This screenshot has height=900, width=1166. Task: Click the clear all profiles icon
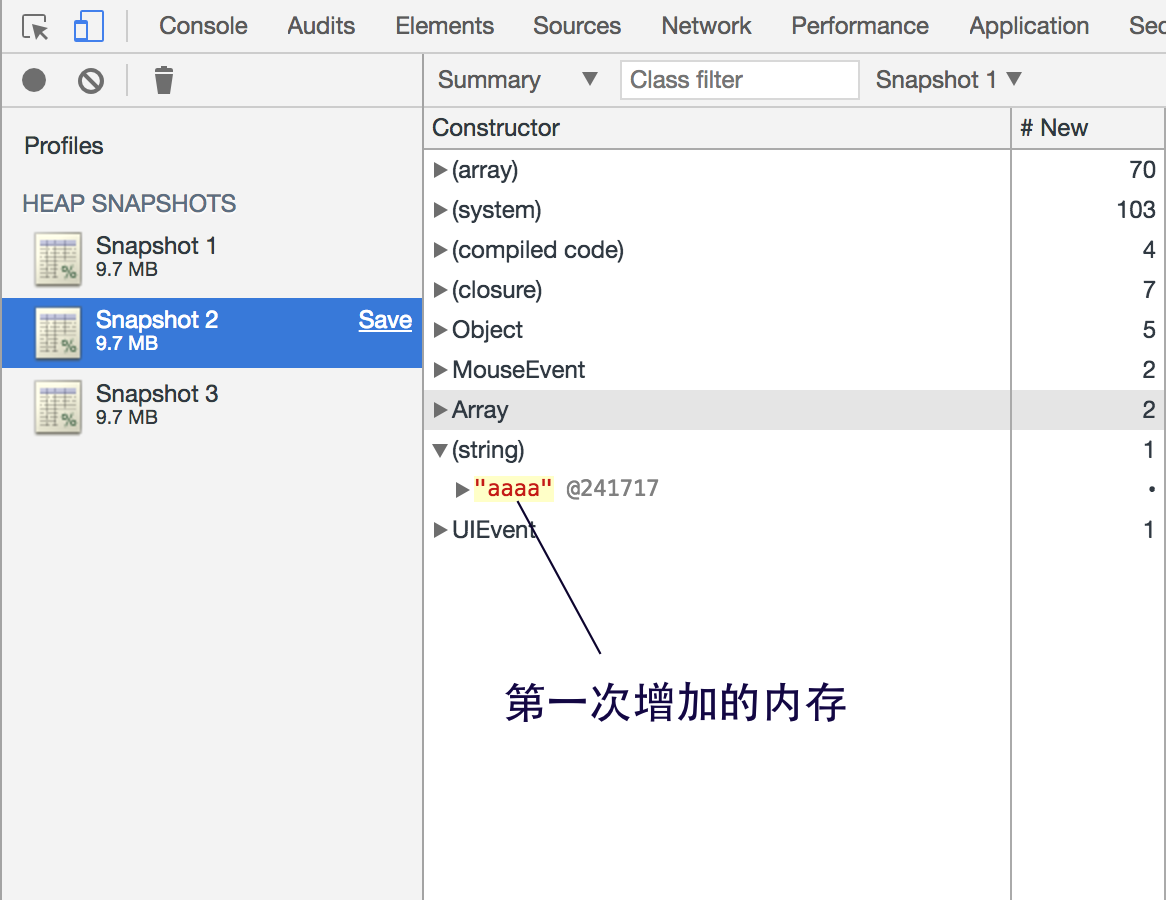click(x=91, y=80)
